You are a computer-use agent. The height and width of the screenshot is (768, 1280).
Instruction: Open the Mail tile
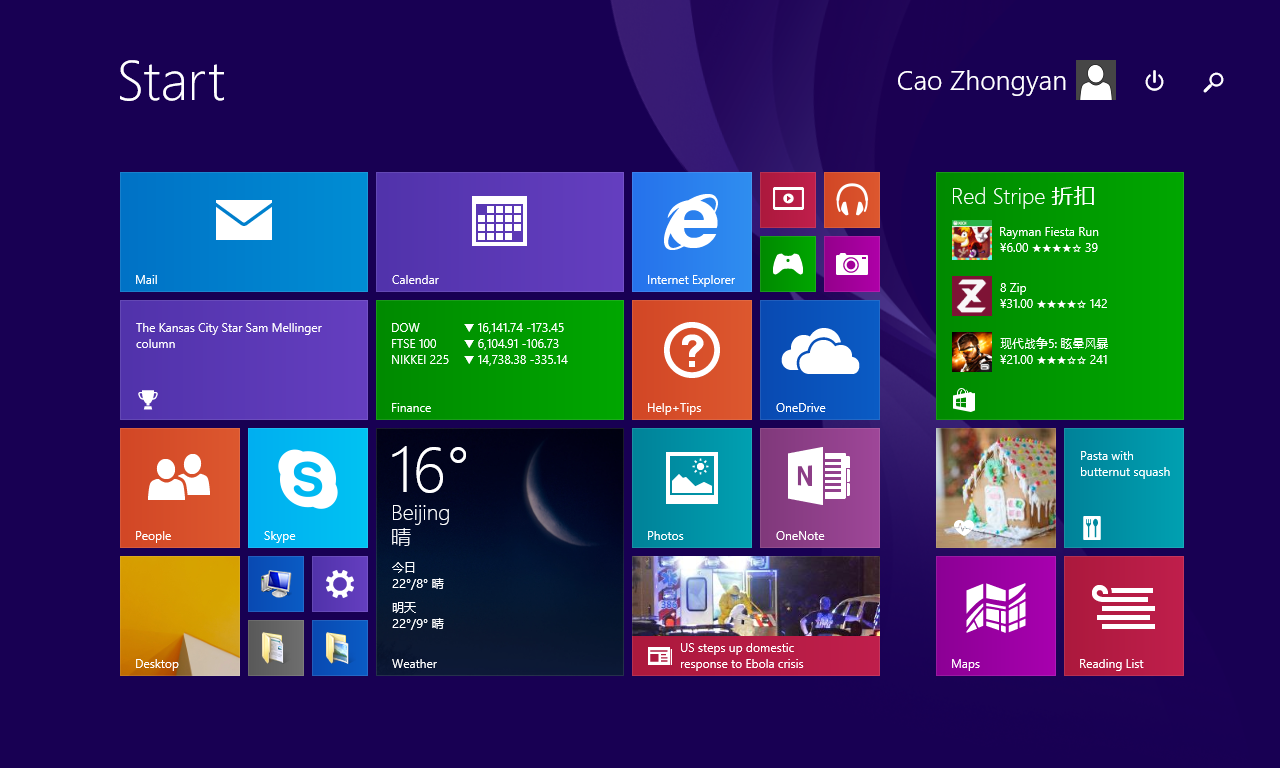(244, 232)
